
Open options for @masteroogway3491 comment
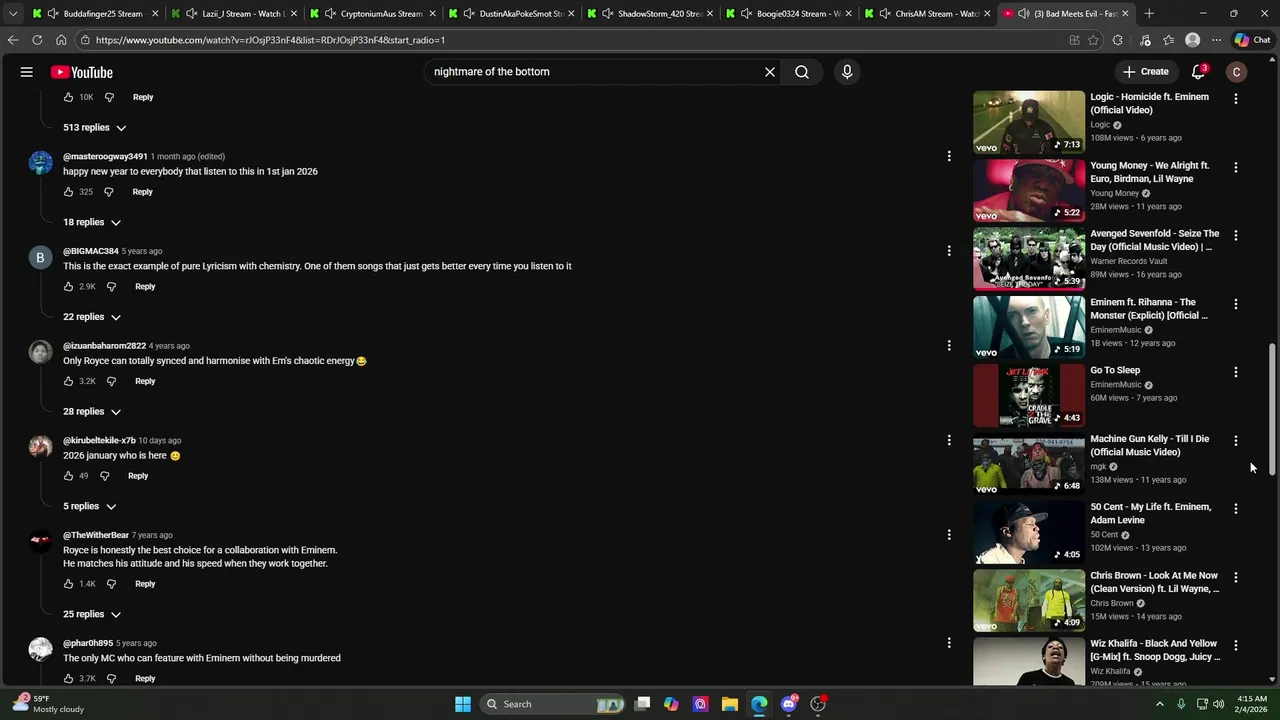click(949, 156)
